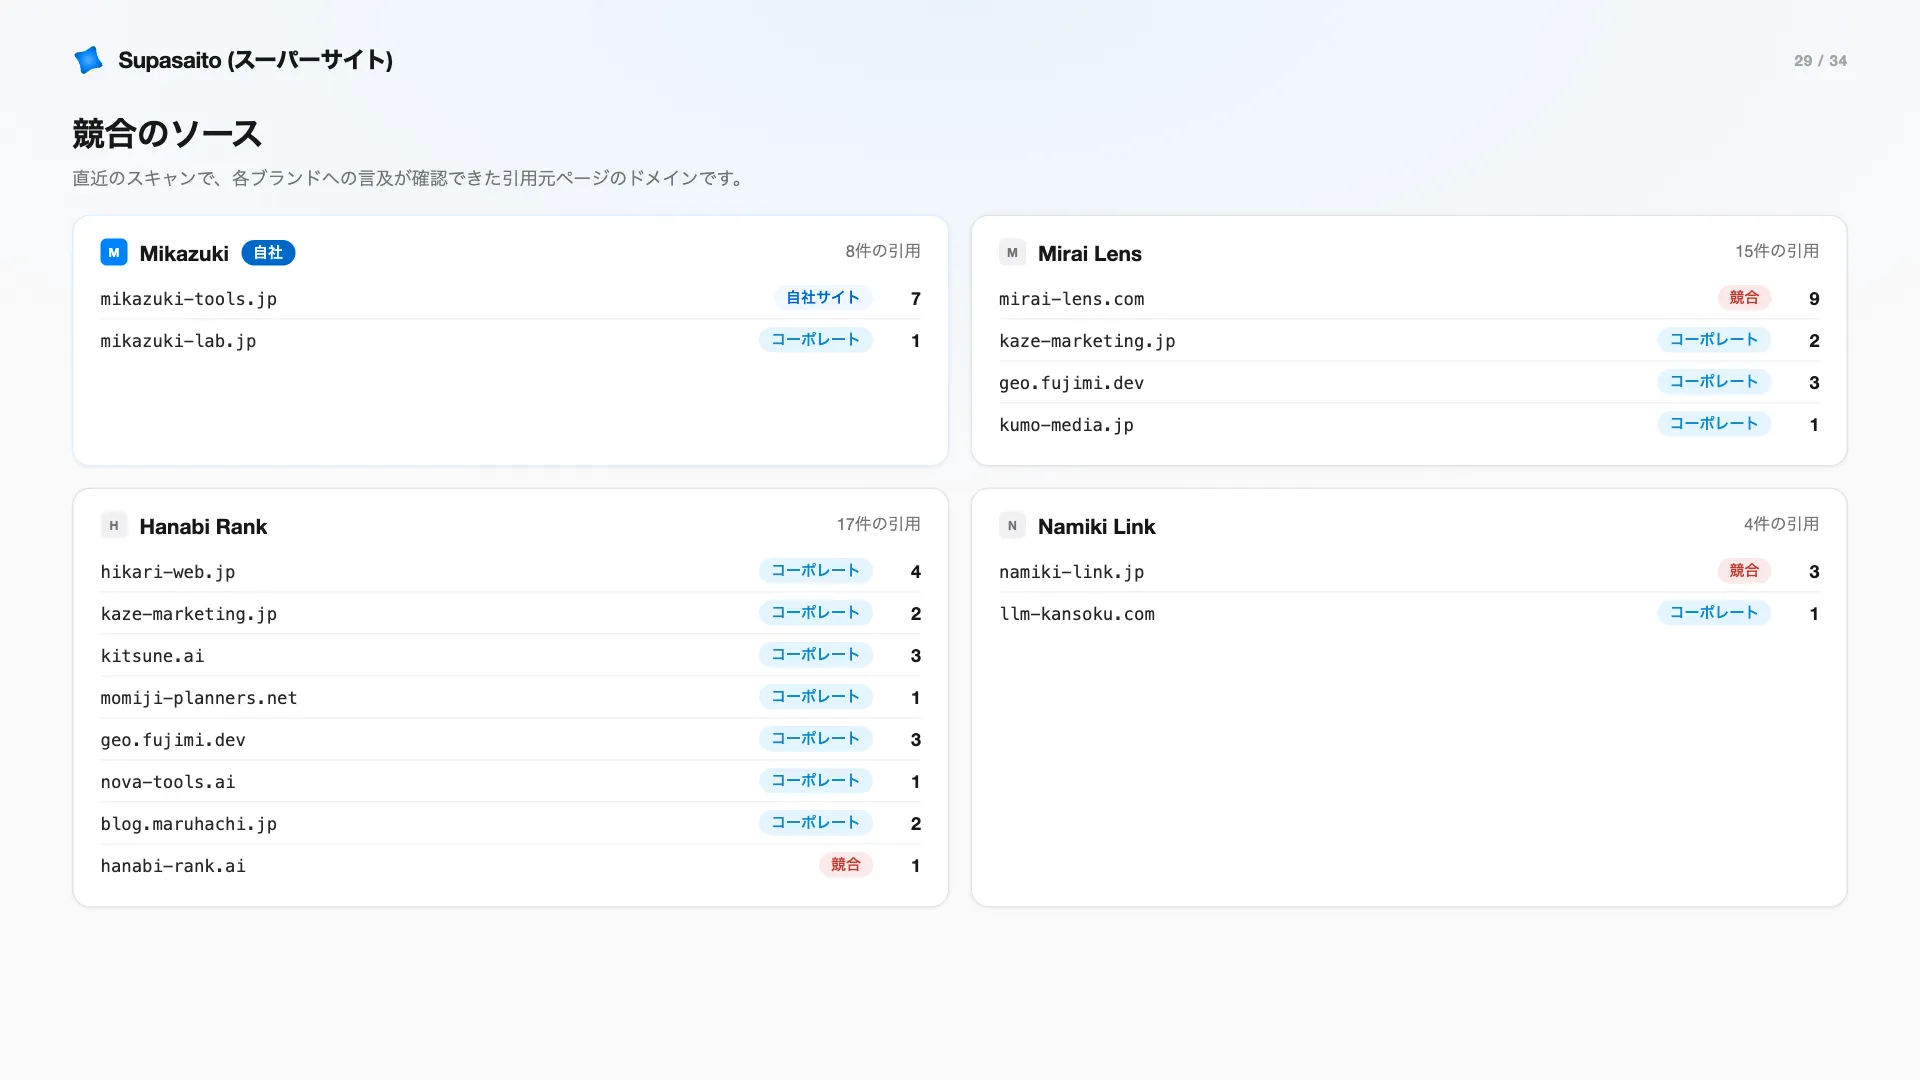Select the mirai-lens.com domain

click(1071, 299)
